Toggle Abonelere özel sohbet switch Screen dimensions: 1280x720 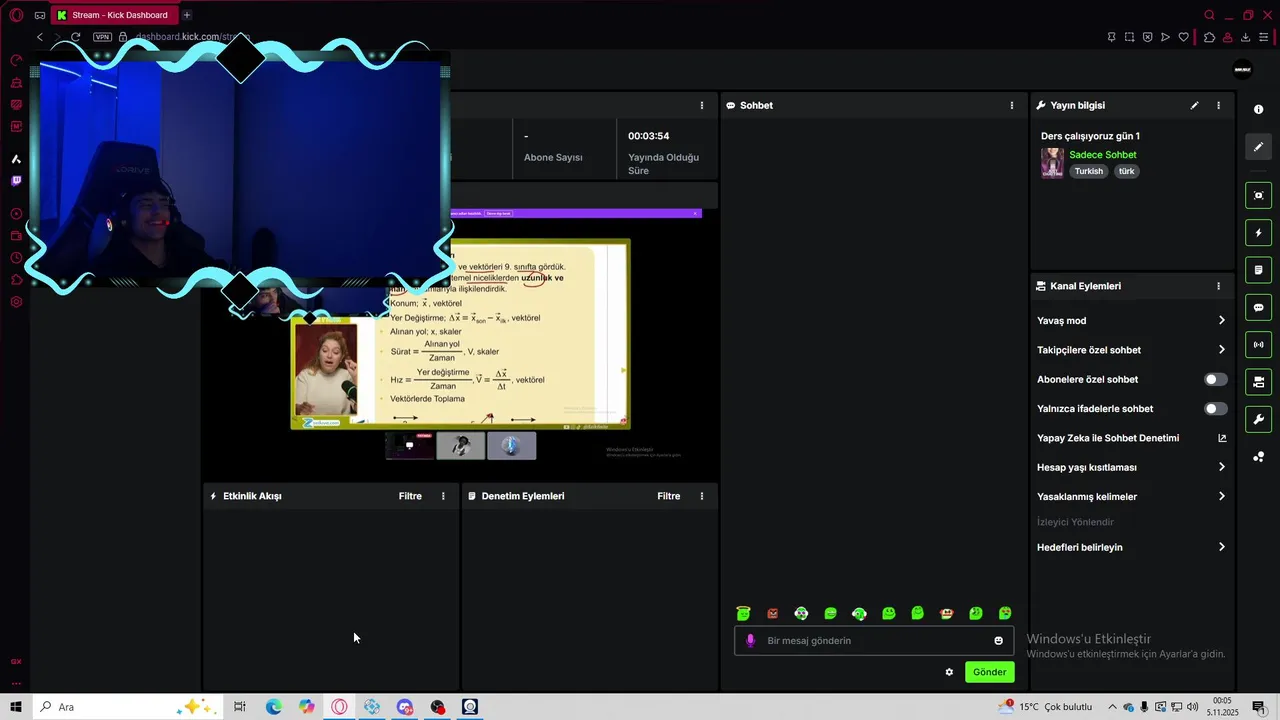pyautogui.click(x=1215, y=380)
